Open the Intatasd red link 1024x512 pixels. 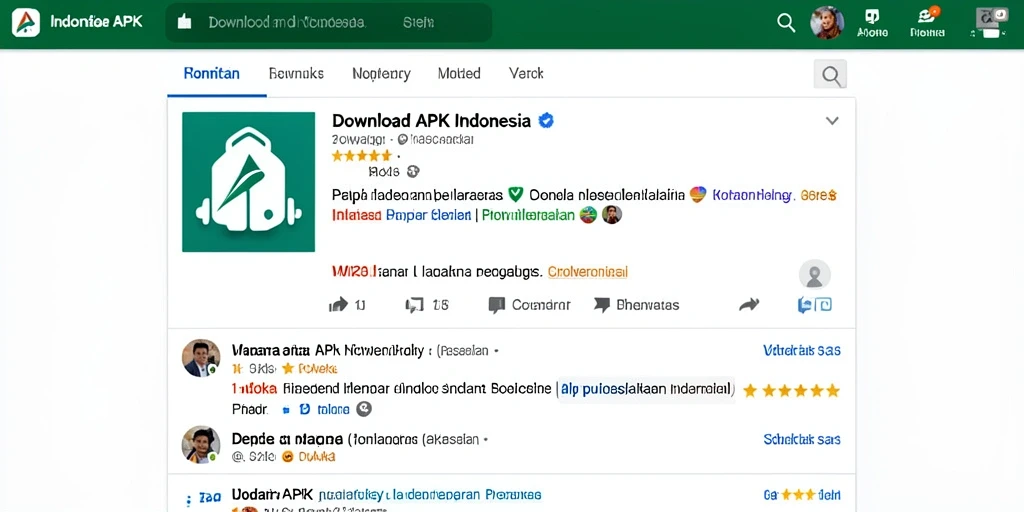point(357,215)
